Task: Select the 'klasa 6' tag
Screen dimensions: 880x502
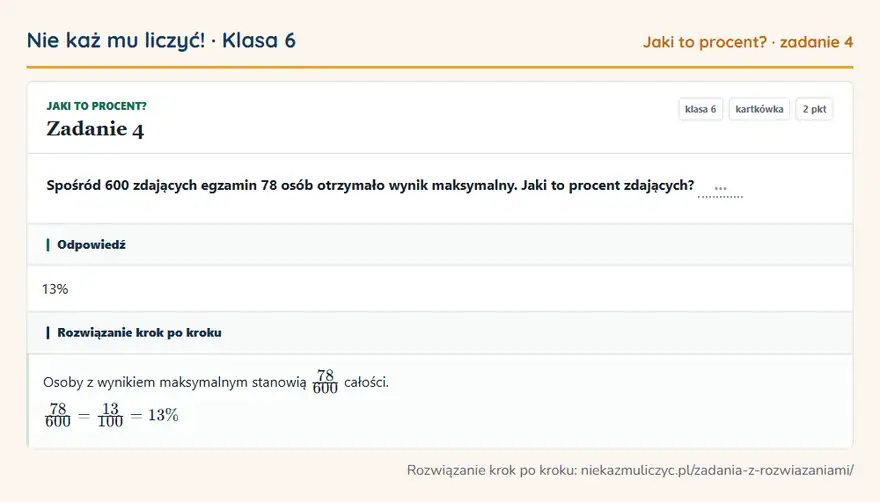Action: 700,109
